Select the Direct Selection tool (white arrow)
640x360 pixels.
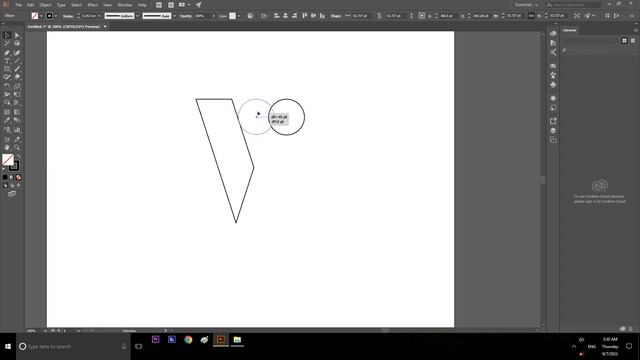pyautogui.click(x=17, y=36)
